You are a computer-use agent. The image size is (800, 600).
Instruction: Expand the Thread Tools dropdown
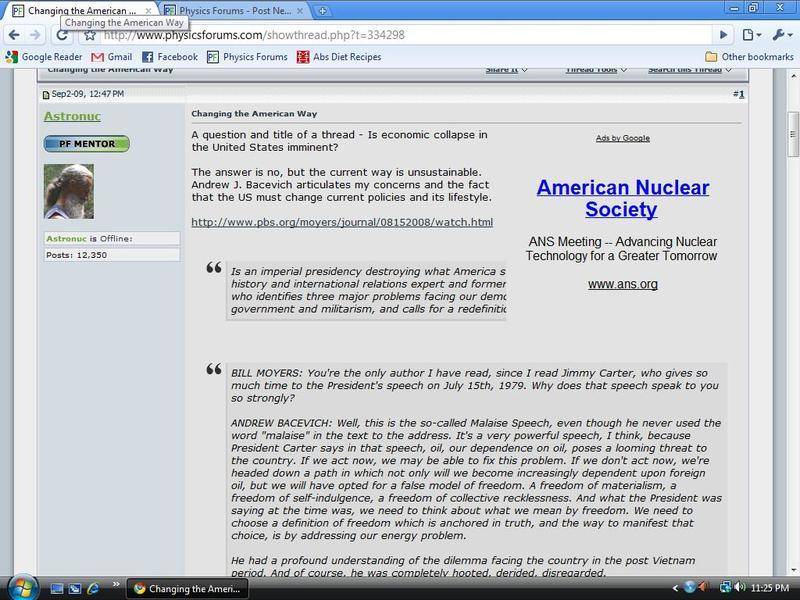pos(596,70)
